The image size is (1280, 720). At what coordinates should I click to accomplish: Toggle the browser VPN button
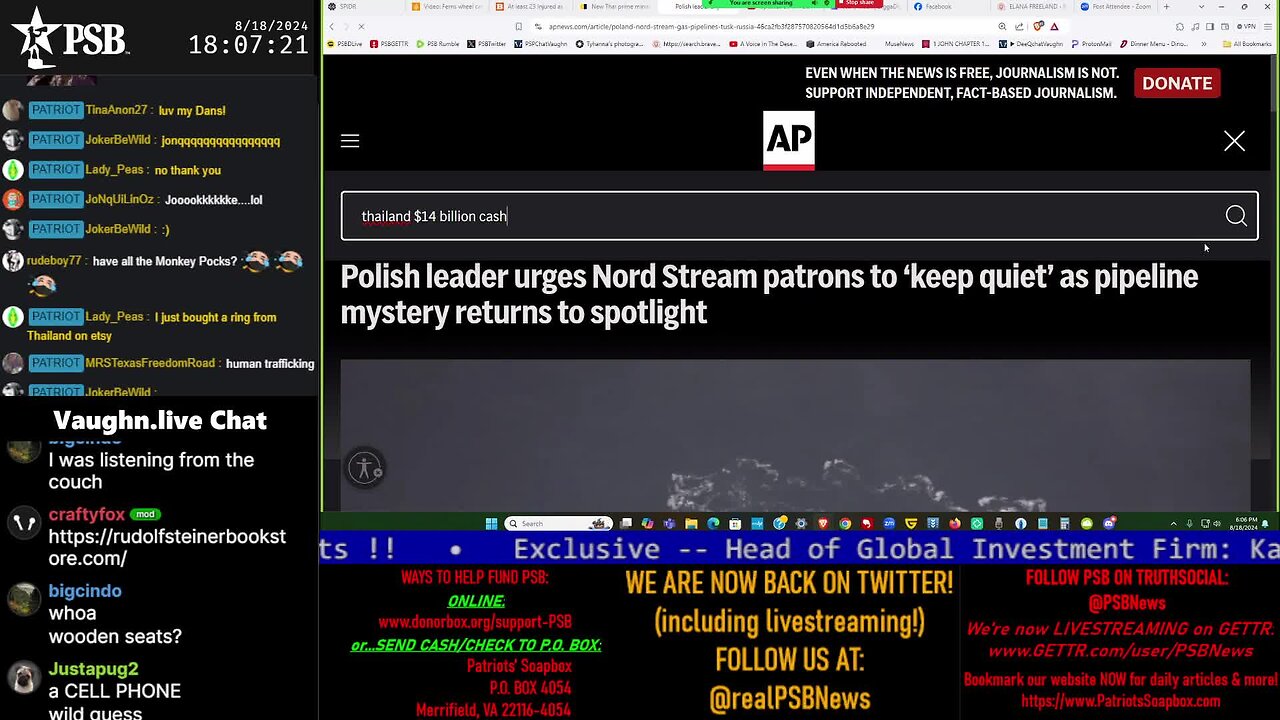point(1246,26)
